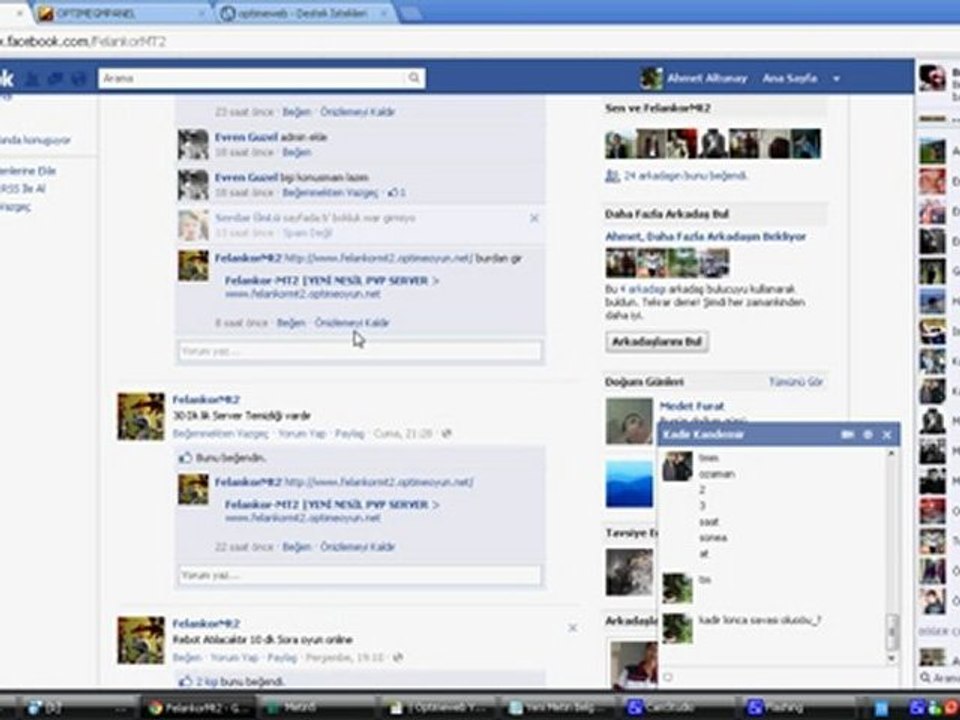Click Beğen on the '8 saat önce' comment
This screenshot has width=960, height=720.
tap(291, 323)
